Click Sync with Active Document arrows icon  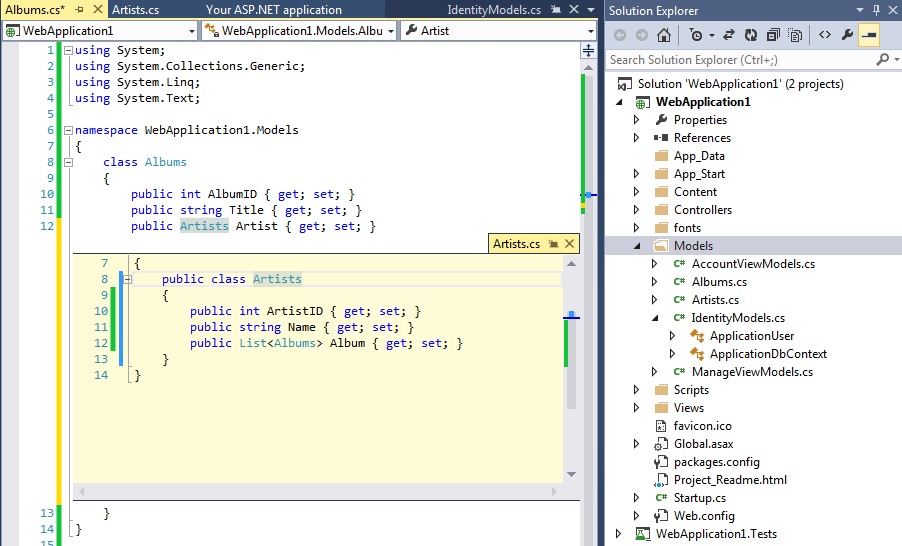point(729,35)
